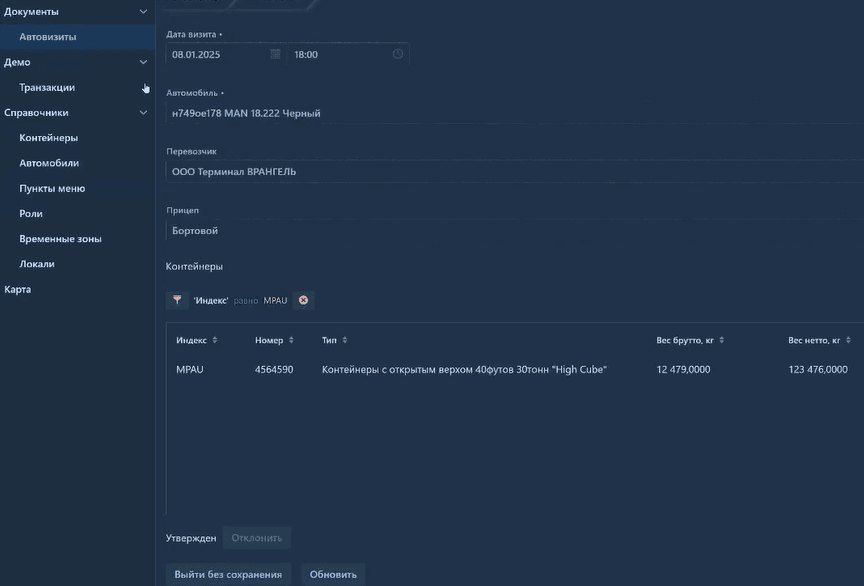Collapse the Демо section
Screen dimensions: 864x586
click(x=143, y=62)
